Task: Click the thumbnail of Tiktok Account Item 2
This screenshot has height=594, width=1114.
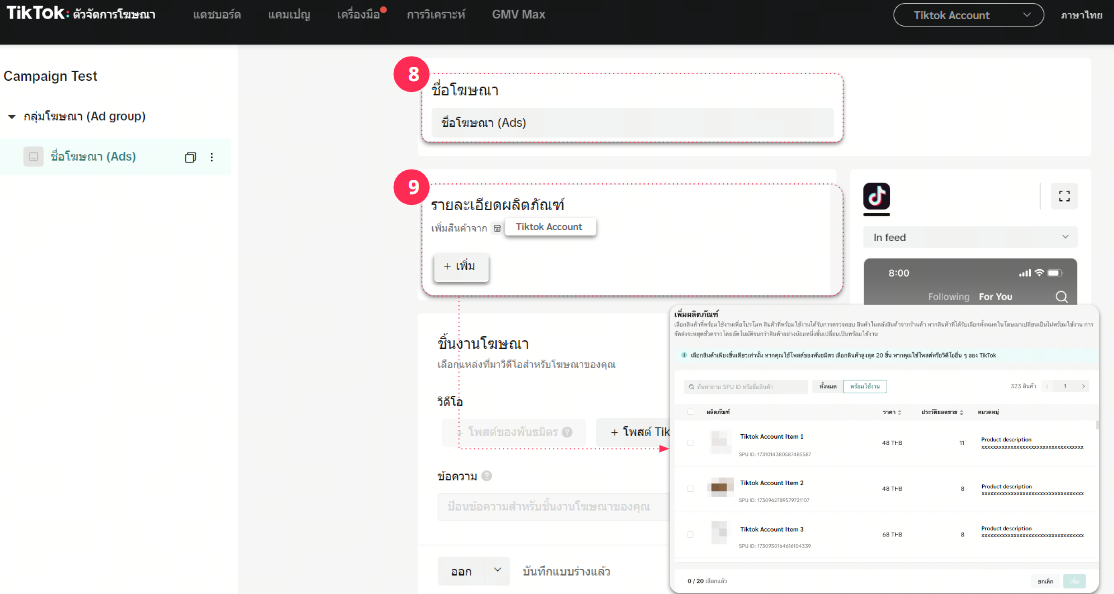Action: (x=720, y=488)
